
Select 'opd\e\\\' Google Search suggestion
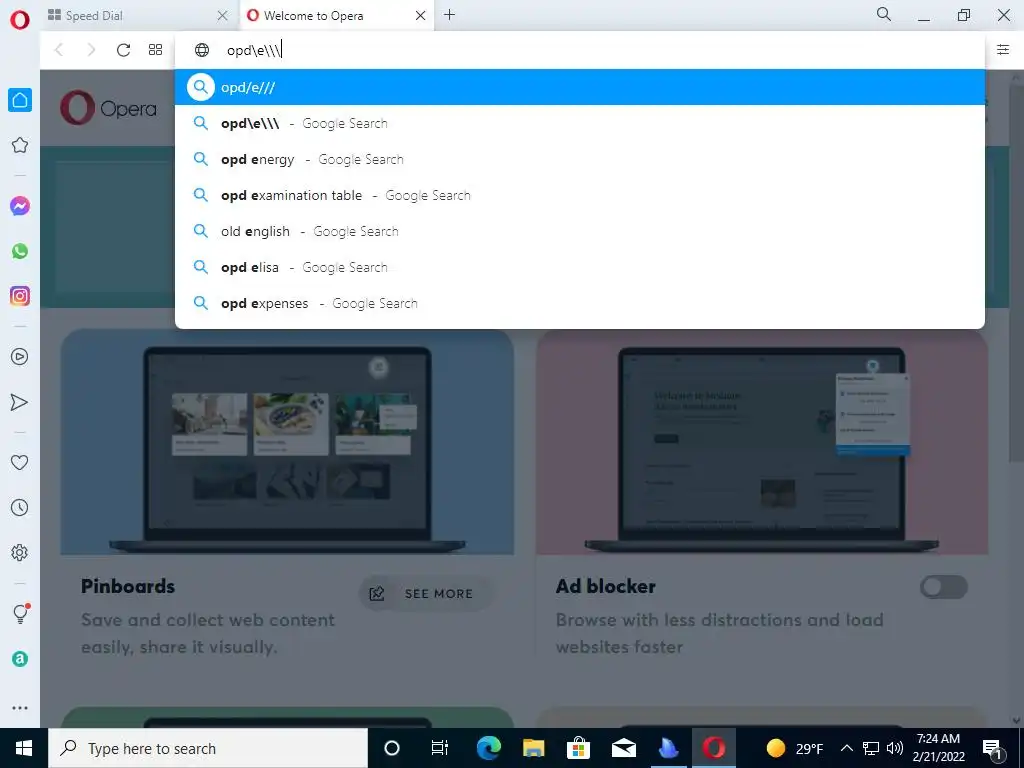(580, 123)
